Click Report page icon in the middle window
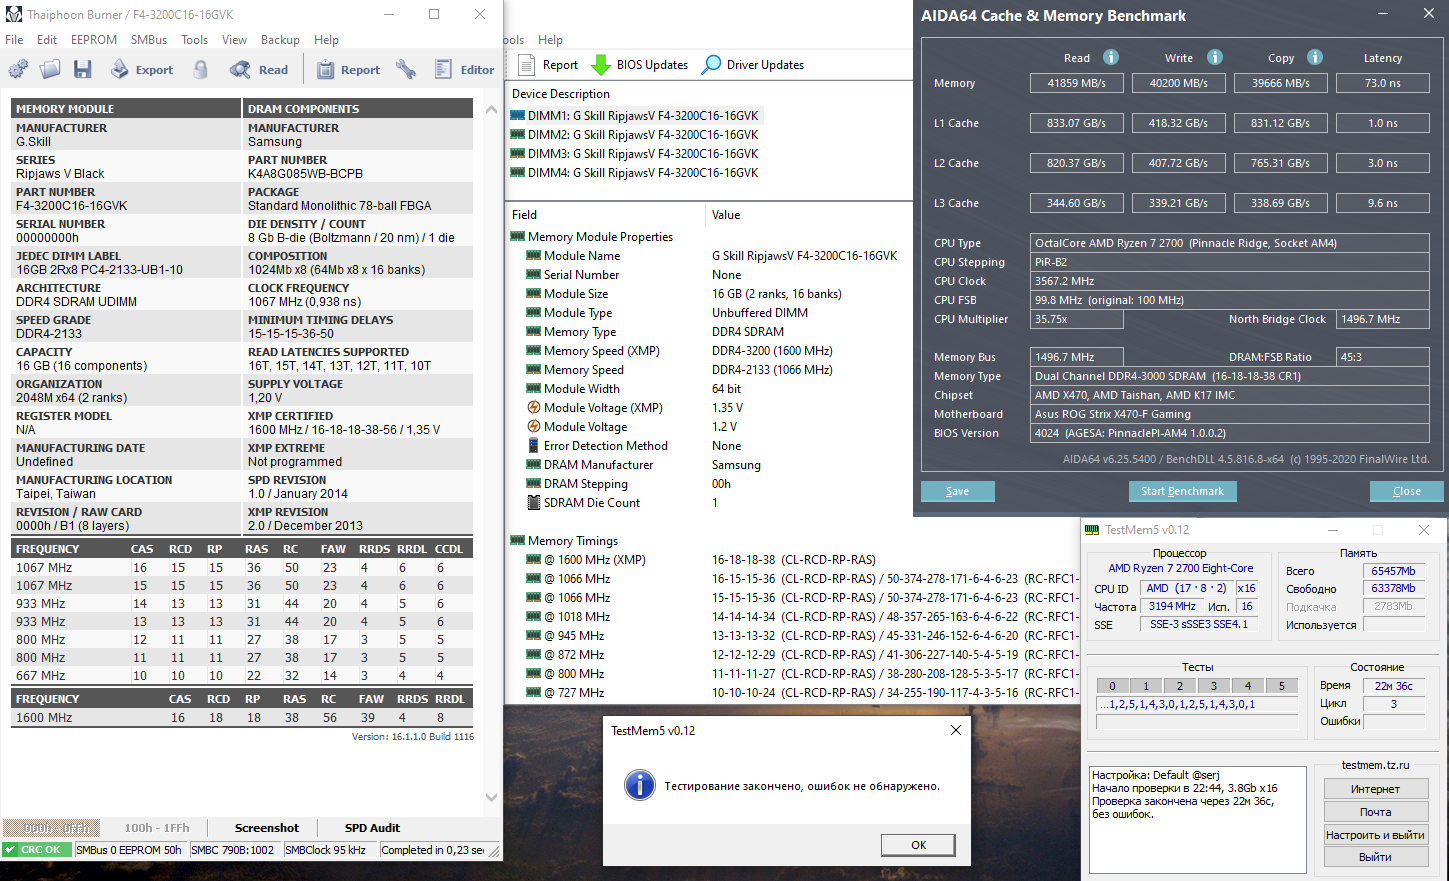The image size is (1449, 881). click(527, 65)
